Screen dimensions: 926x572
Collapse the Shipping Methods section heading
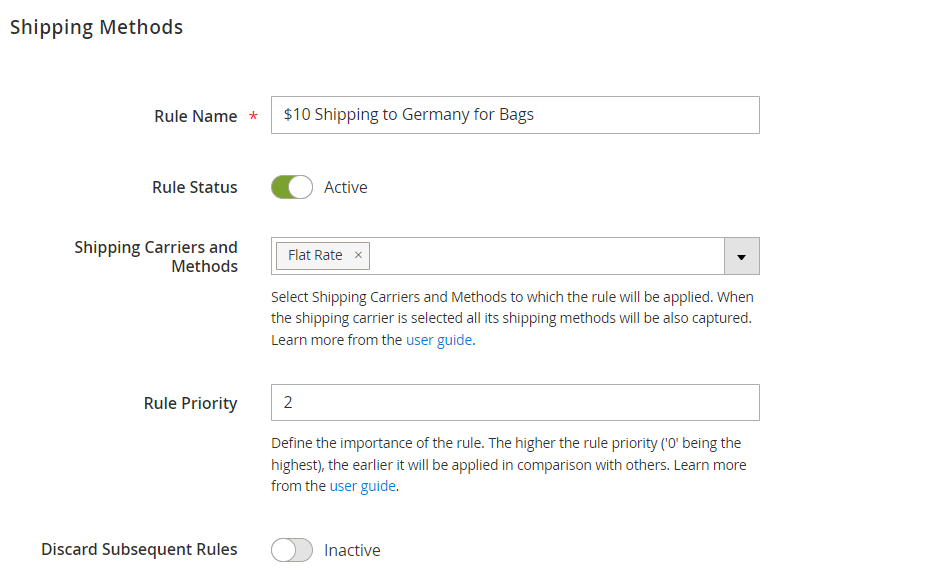[x=96, y=27]
